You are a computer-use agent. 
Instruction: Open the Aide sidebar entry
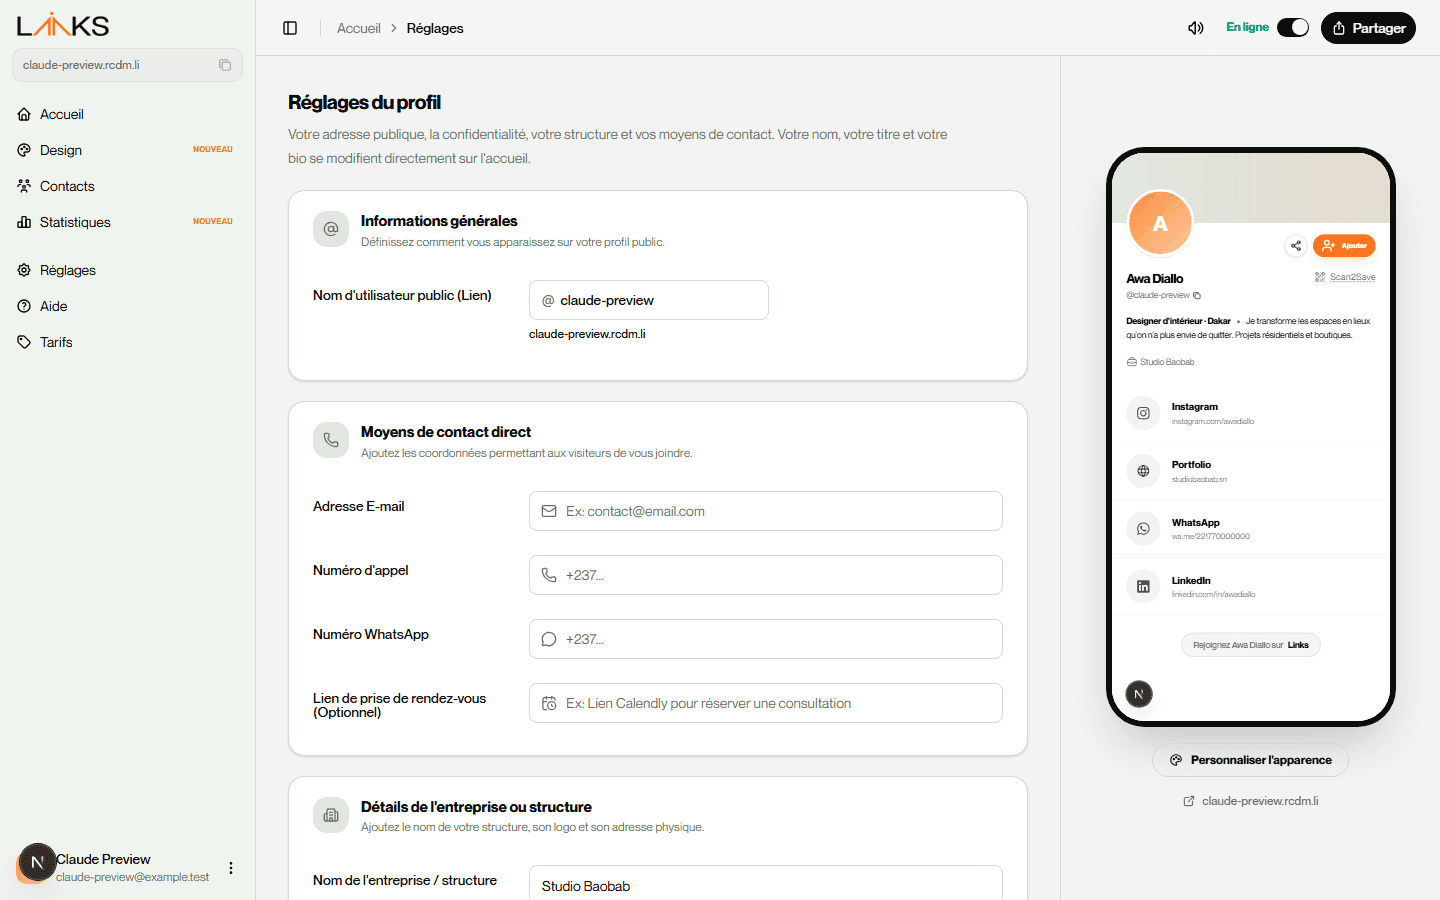point(127,306)
